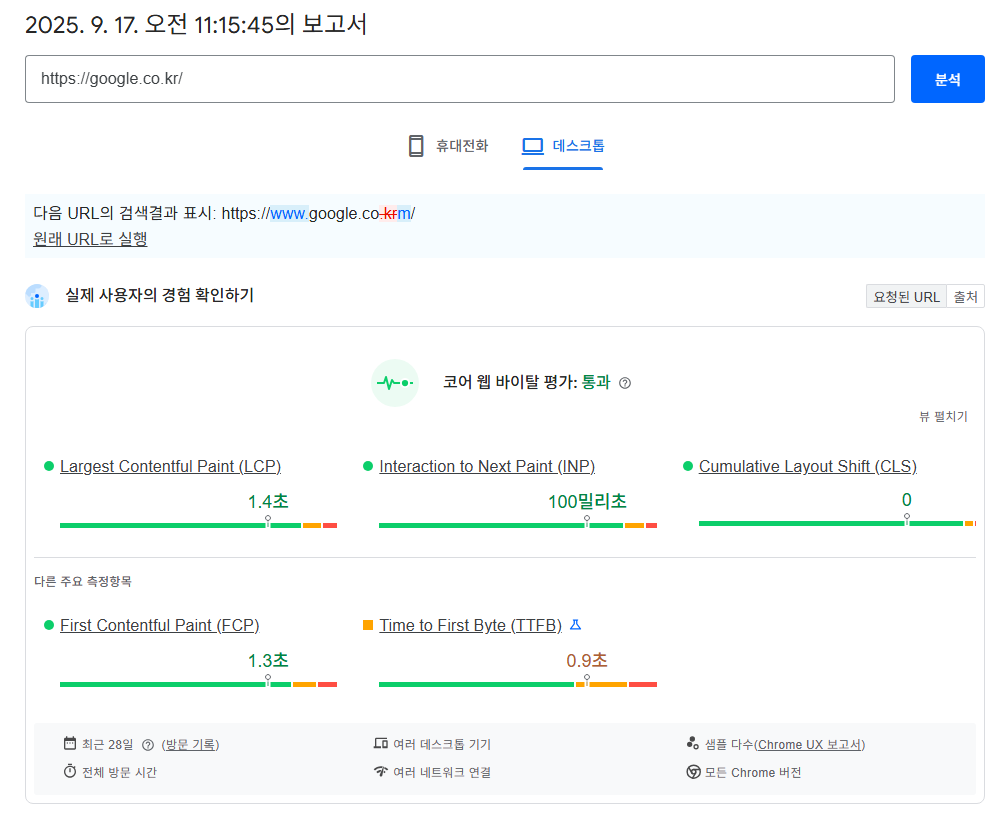Open the help icon next to 최근 28일
This screenshot has height=821, width=1008.
[148, 744]
